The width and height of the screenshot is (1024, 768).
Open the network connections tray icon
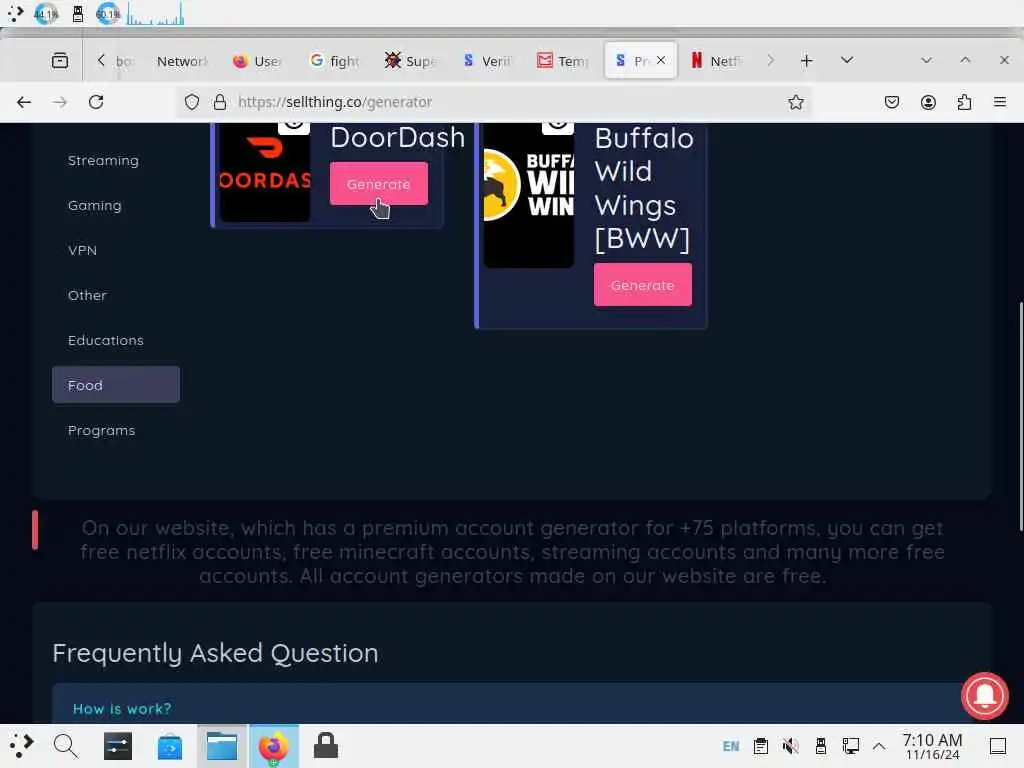click(x=850, y=746)
